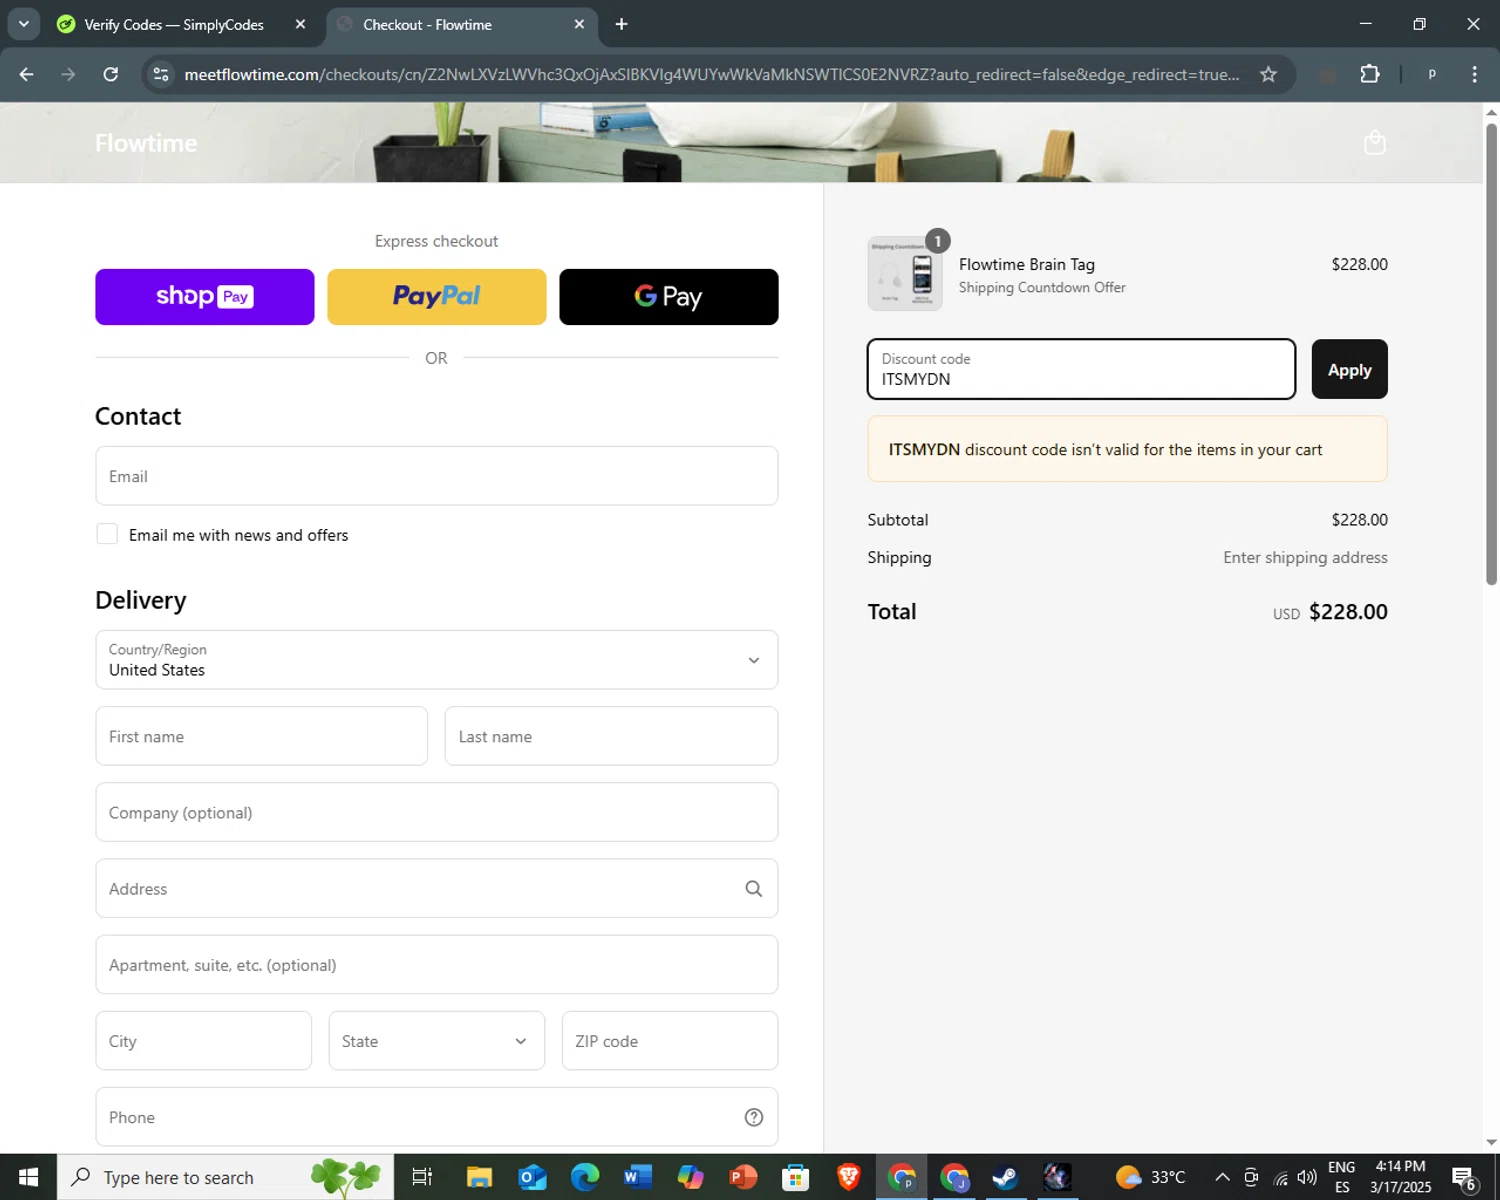Open the Chrome profile P avatar
The width and height of the screenshot is (1500, 1200).
[x=1432, y=74]
